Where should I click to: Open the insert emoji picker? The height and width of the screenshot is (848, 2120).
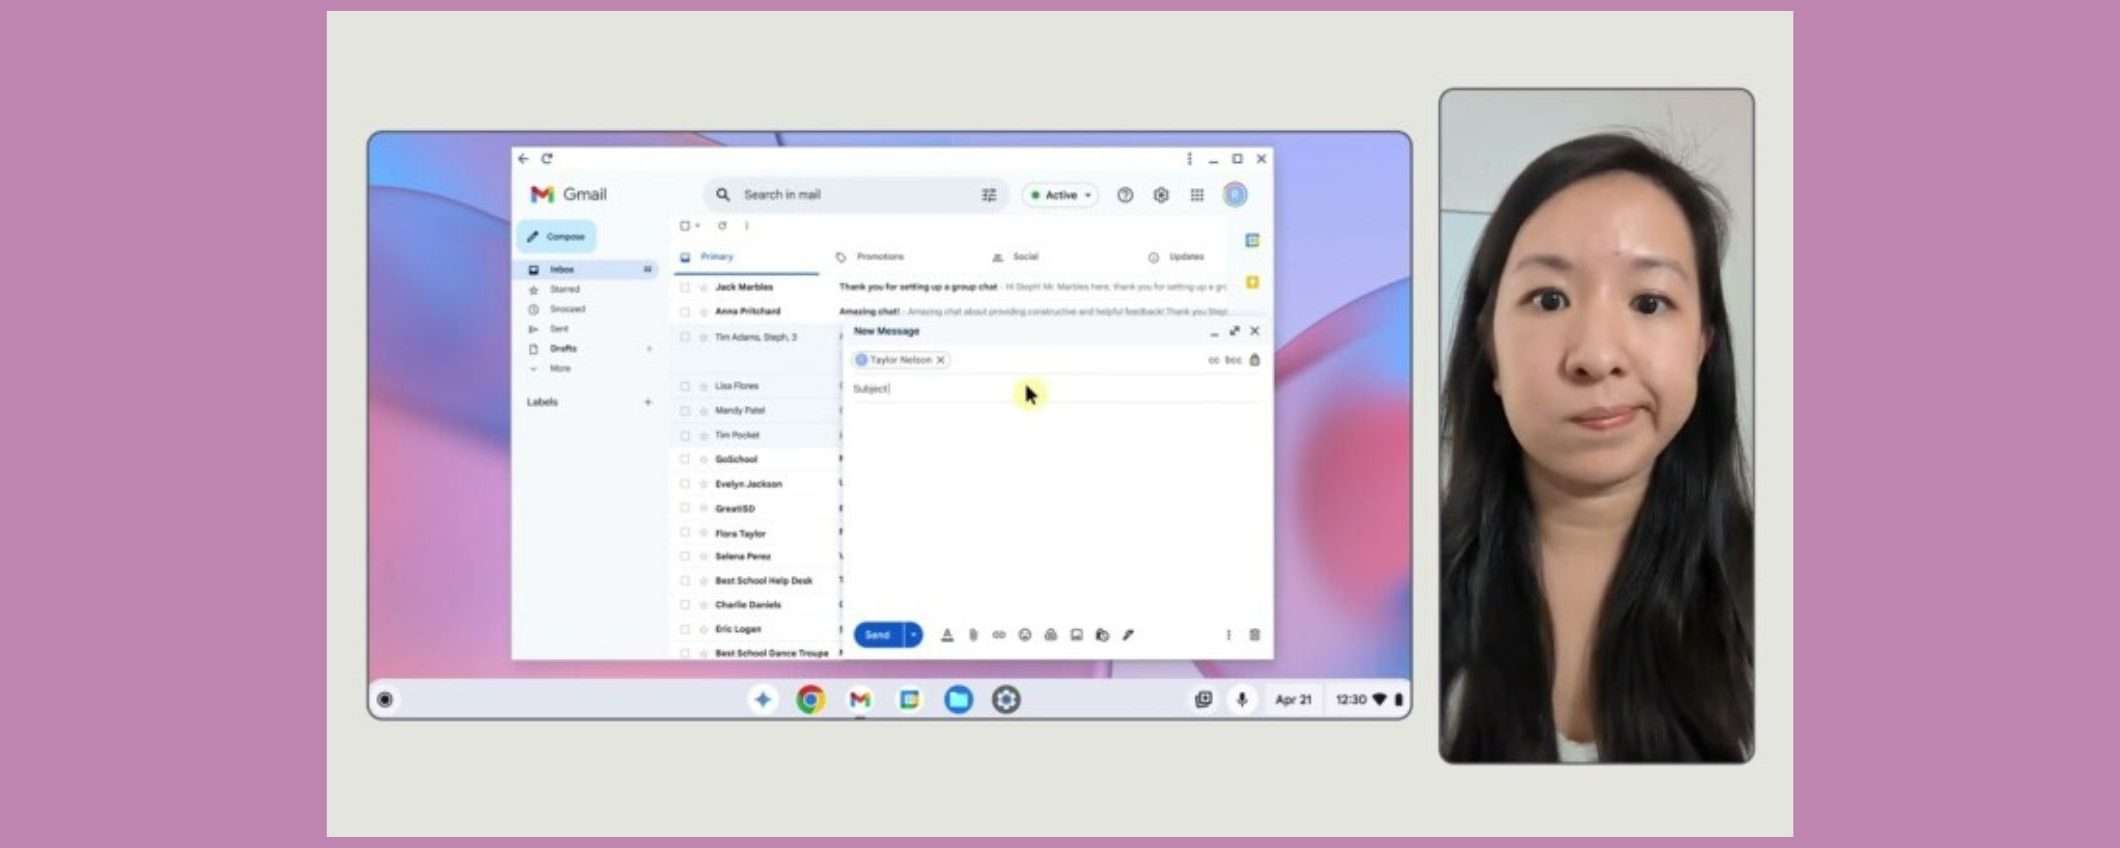1025,635
